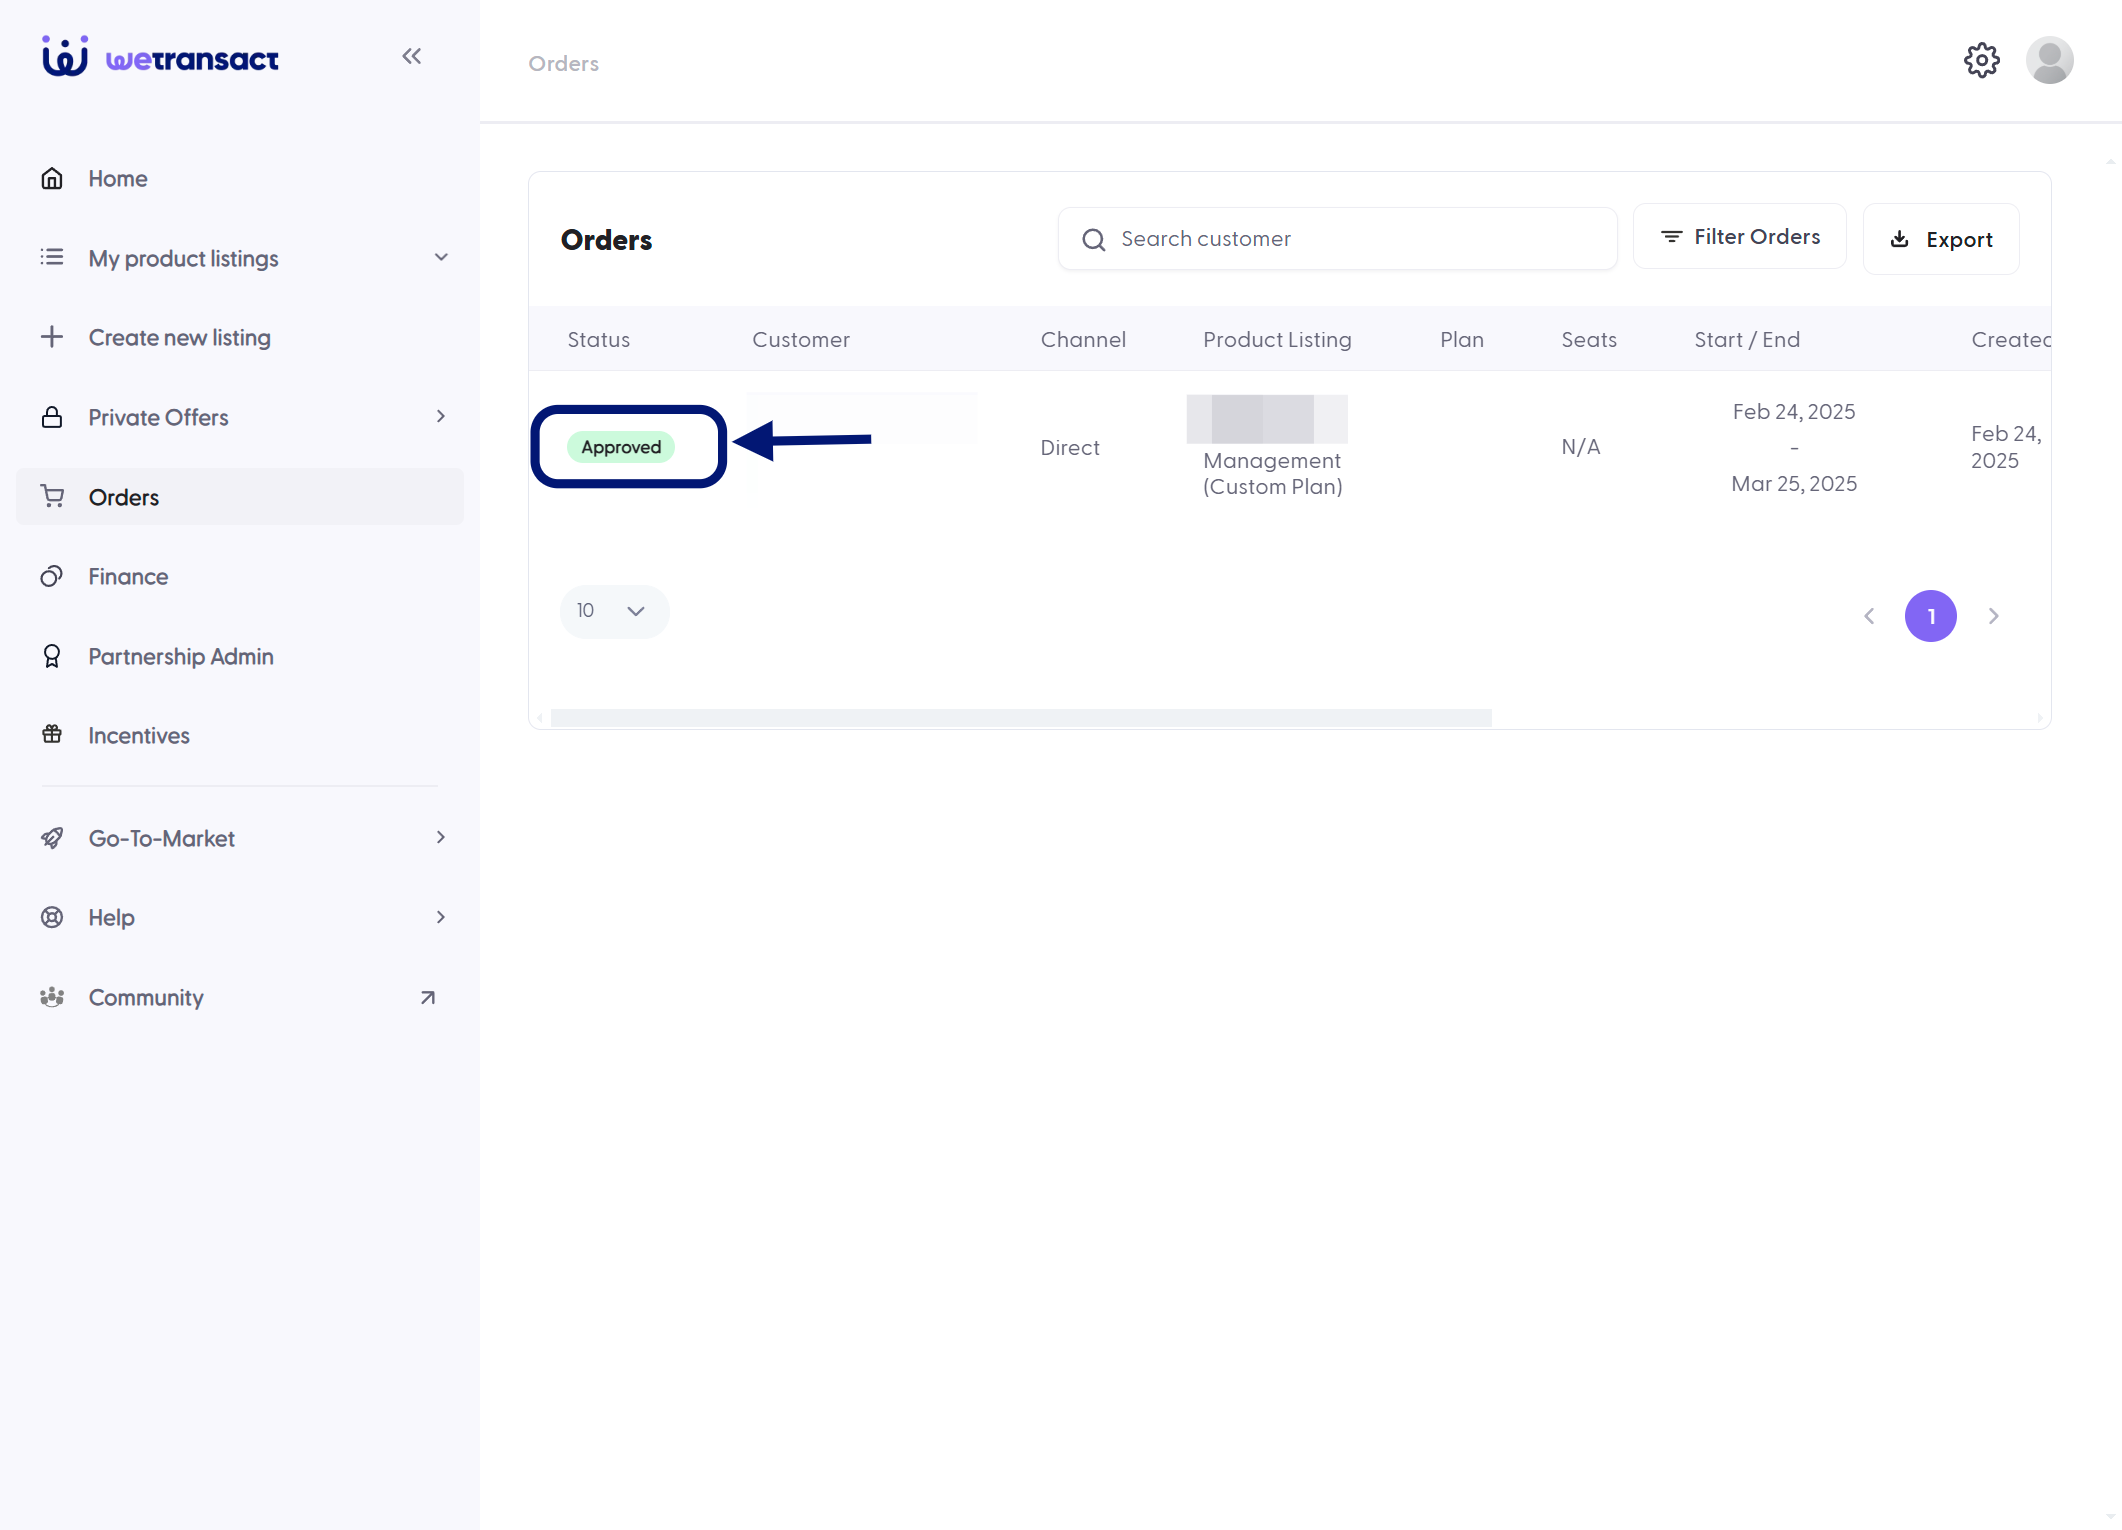This screenshot has height=1530, width=2122.
Task: Click the WeTransact logo
Action: tap(160, 57)
